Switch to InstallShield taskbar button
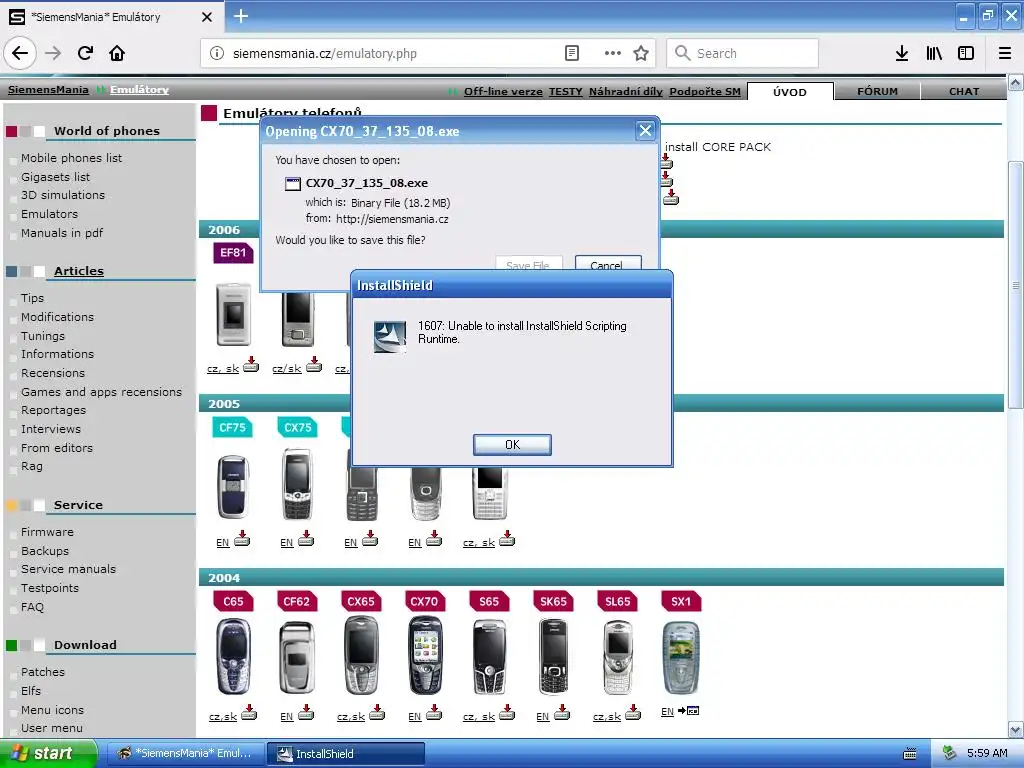Viewport: 1024px width, 768px height. [x=345, y=754]
